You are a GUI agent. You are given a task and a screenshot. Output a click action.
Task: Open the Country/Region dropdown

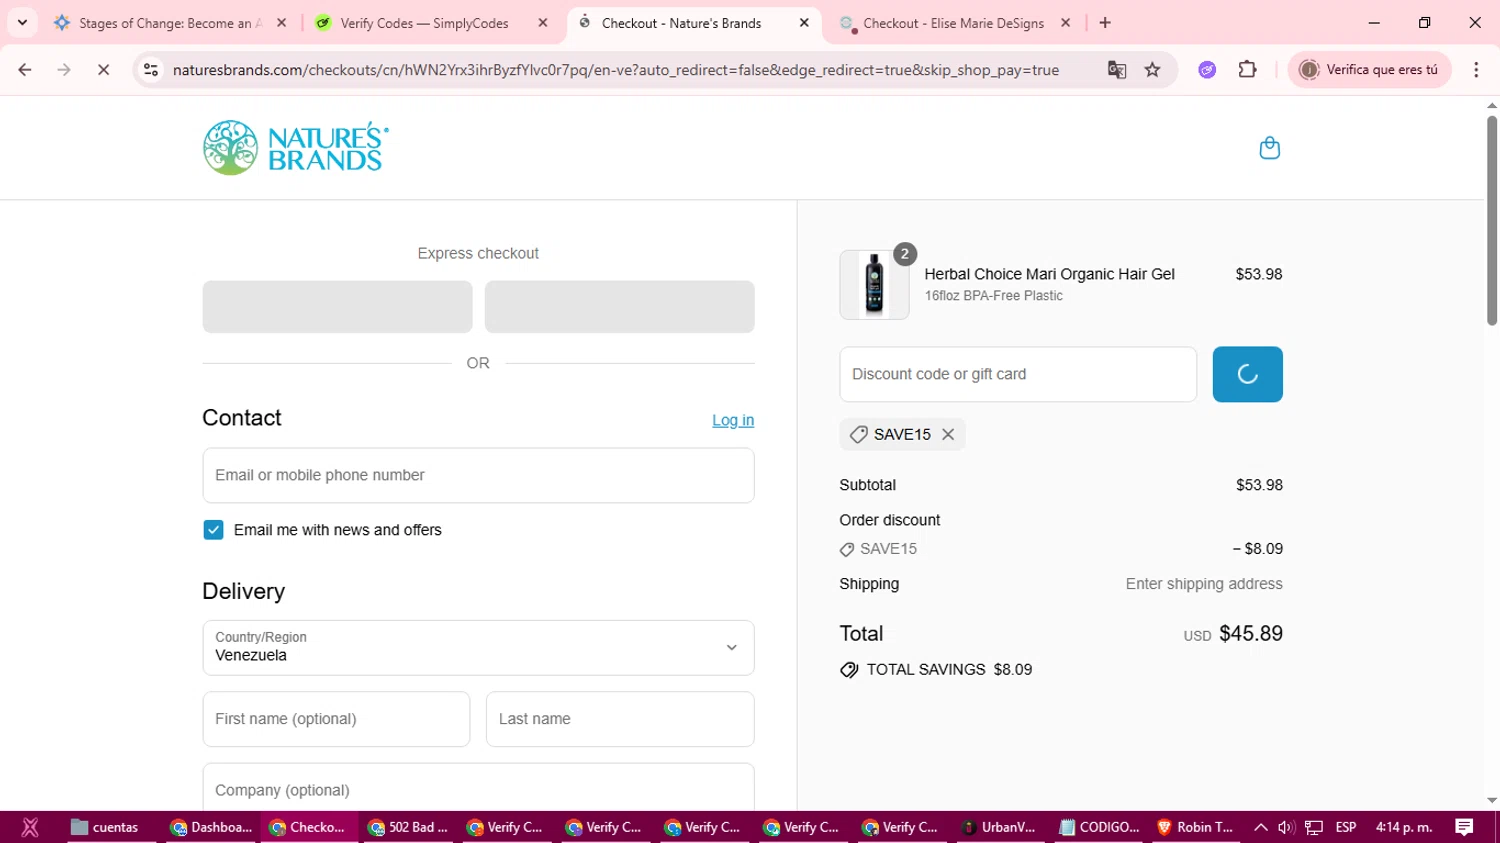click(478, 648)
